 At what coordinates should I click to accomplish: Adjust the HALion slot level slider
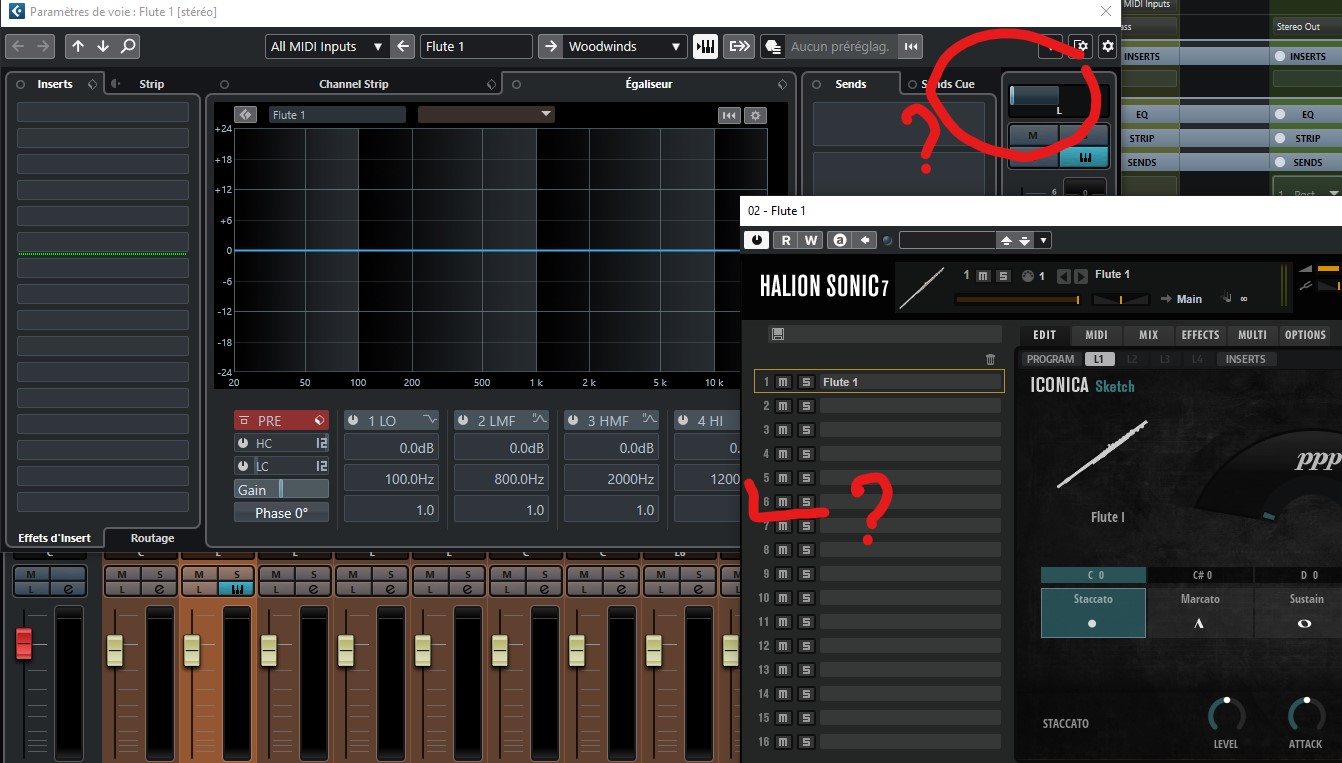pos(1018,299)
